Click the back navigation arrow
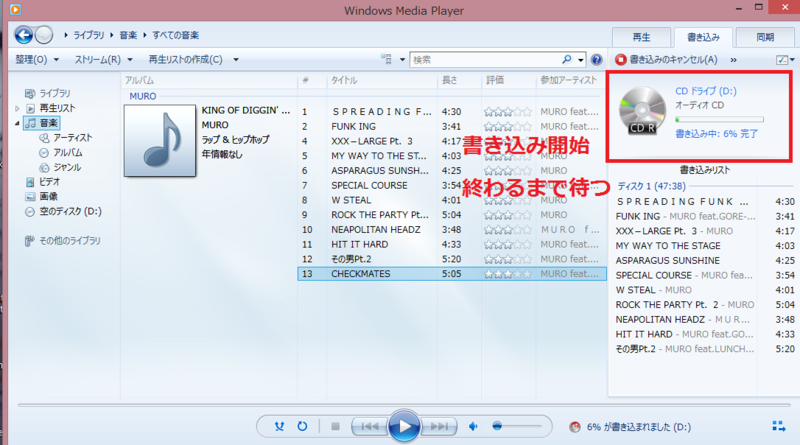Viewport: 800px width, 445px height. 23,35
